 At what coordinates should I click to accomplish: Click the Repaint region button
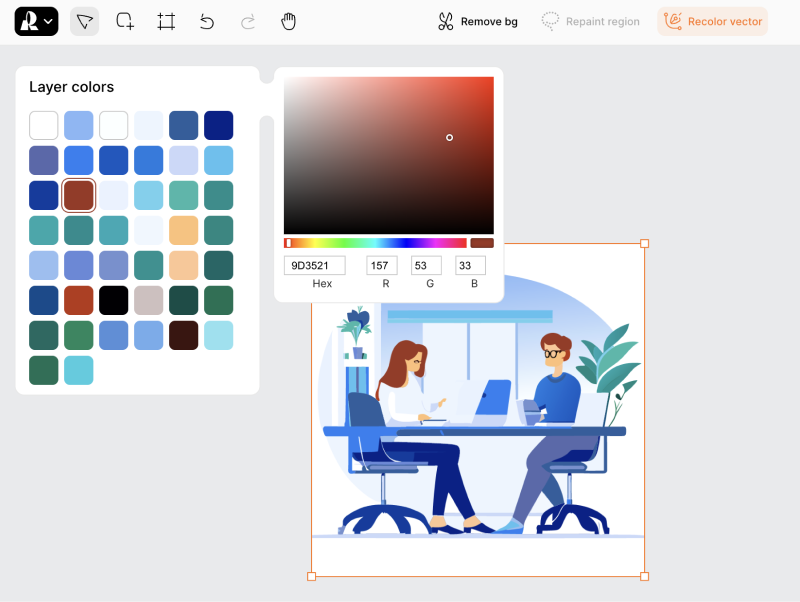pyautogui.click(x=591, y=21)
